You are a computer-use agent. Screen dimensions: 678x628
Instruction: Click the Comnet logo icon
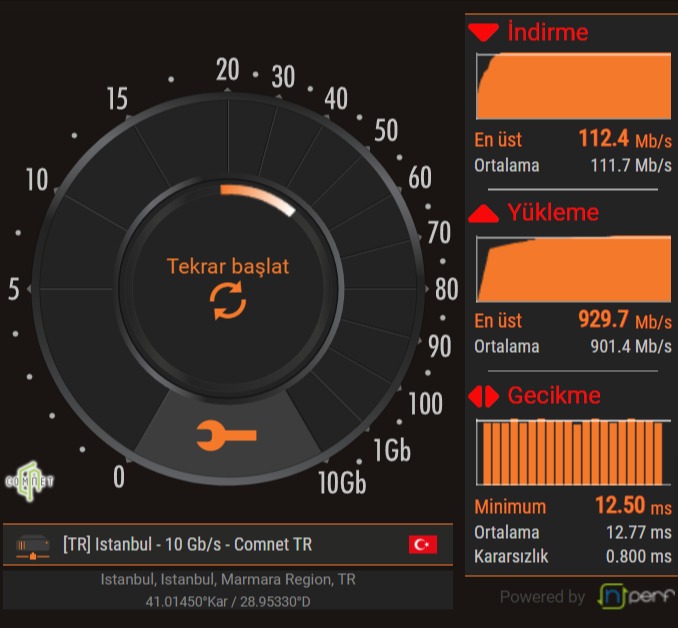tap(29, 481)
